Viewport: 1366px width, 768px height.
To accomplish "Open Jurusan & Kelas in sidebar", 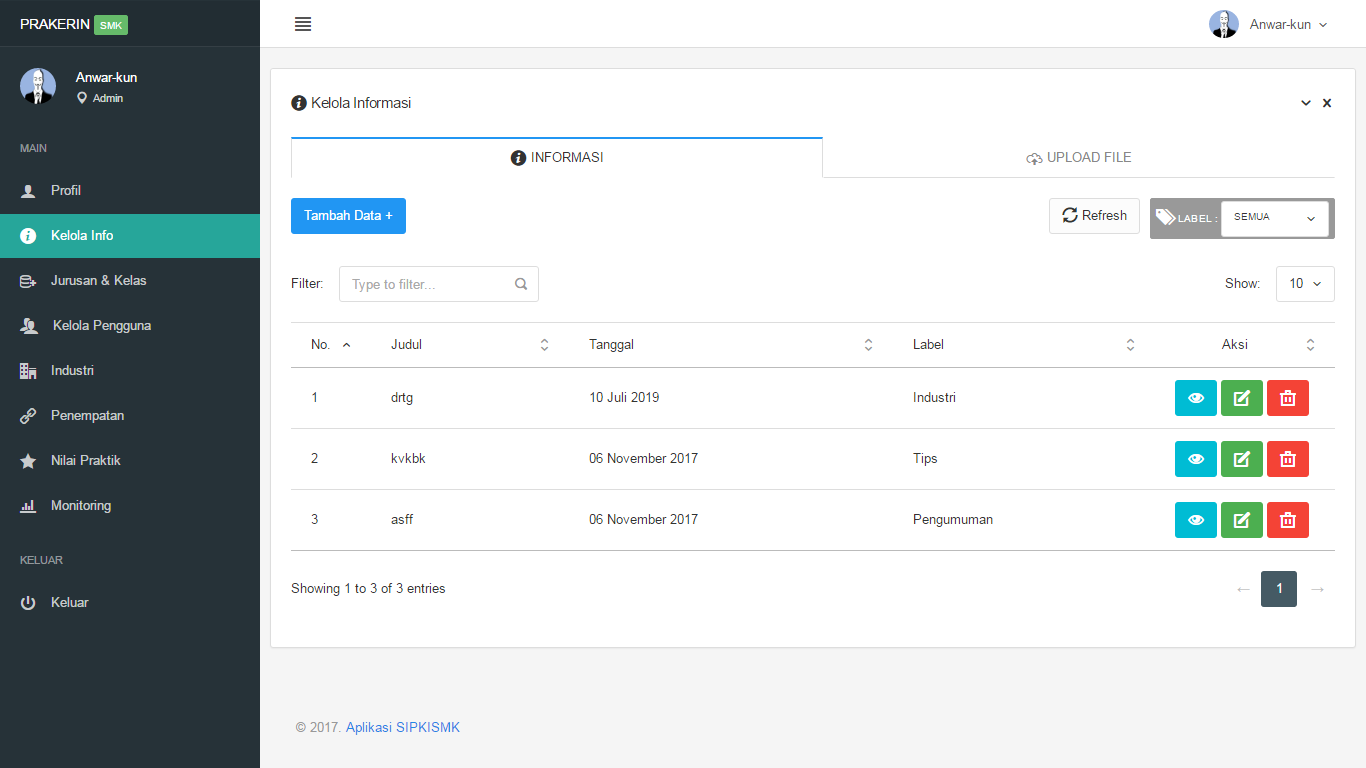I will click(98, 281).
